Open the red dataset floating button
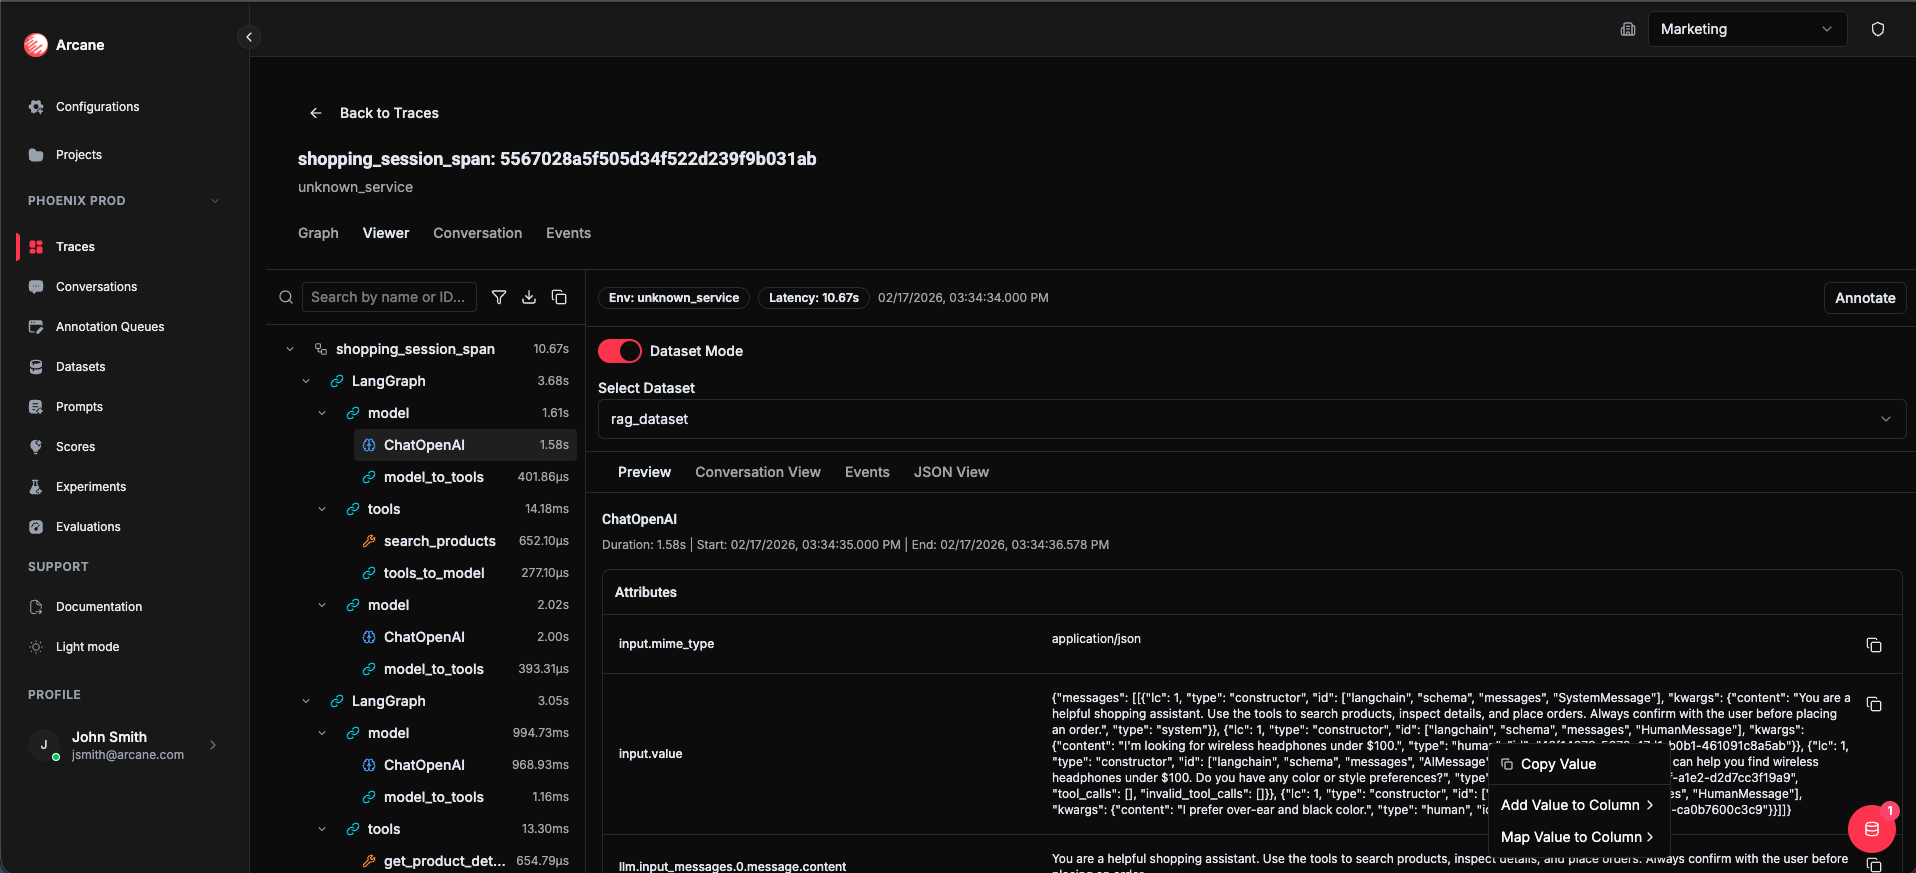The image size is (1916, 873). (1872, 829)
